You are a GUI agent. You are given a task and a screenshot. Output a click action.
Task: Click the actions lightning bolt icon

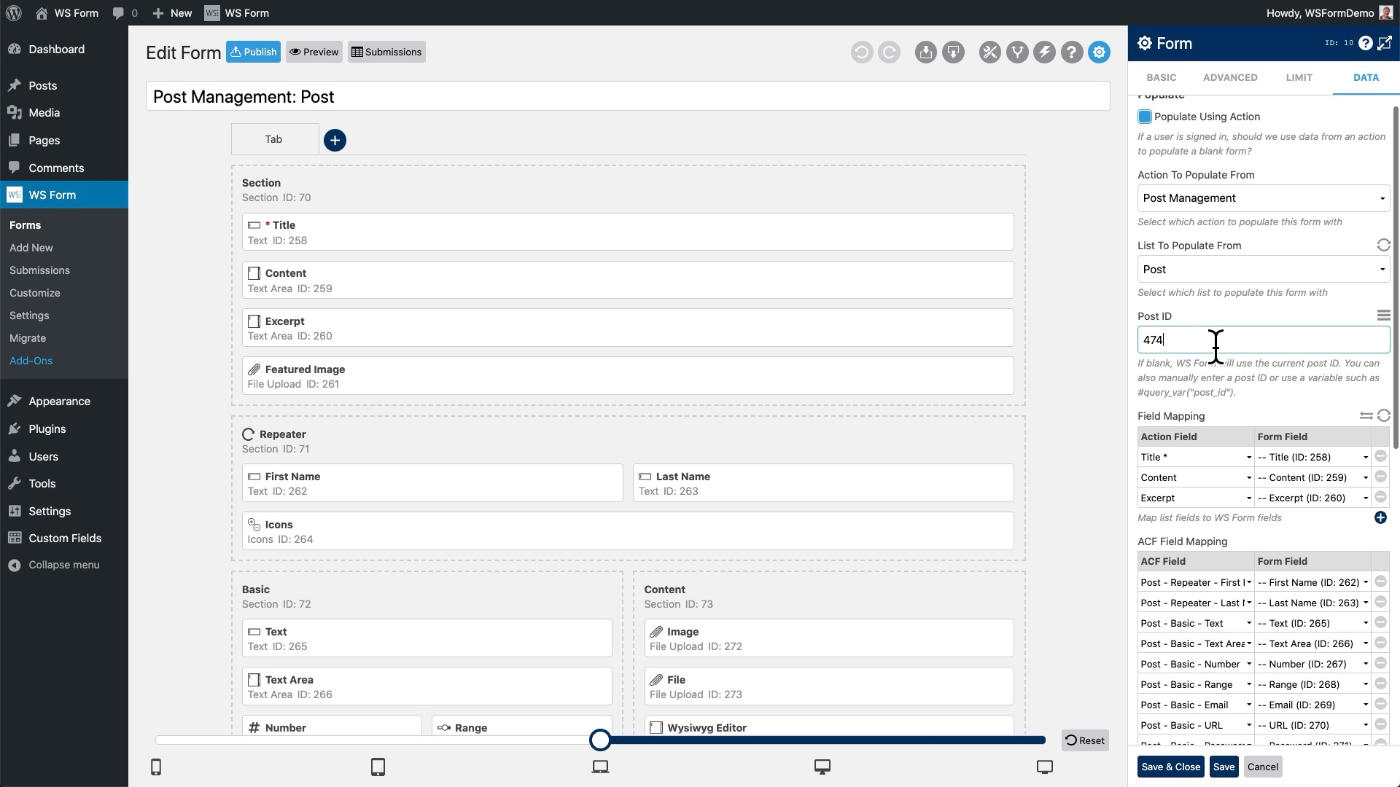1044,51
